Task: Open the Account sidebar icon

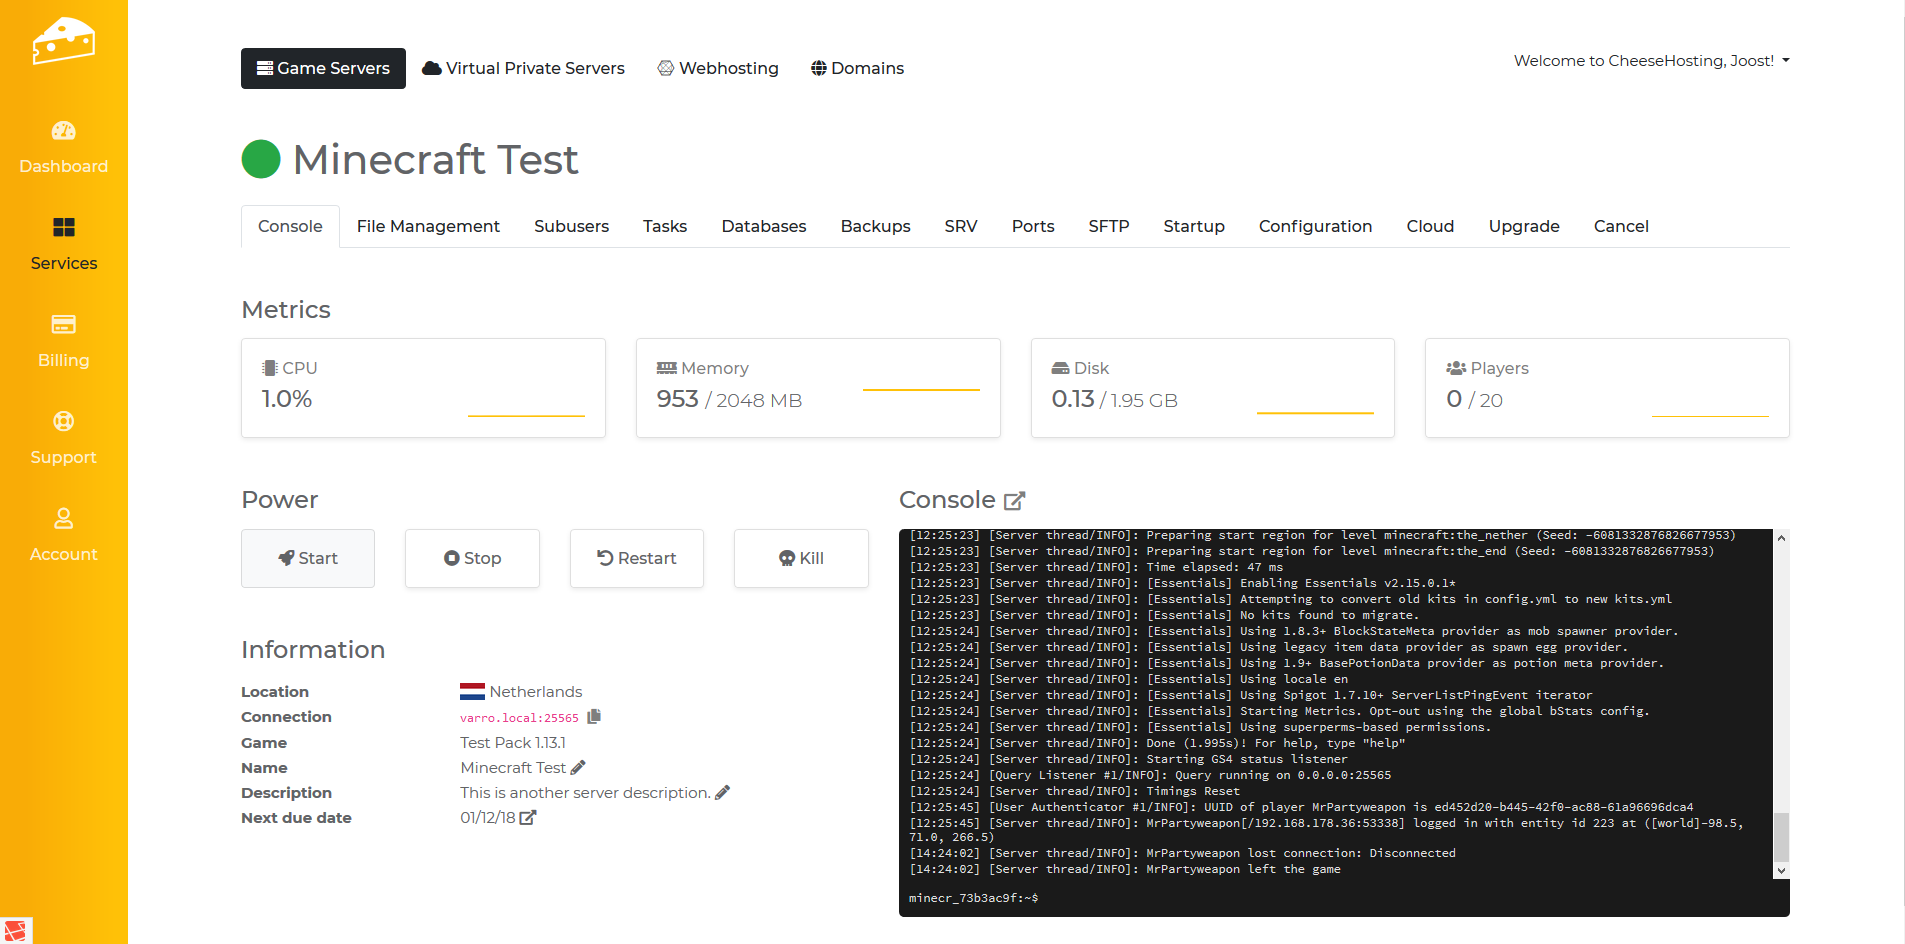Action: (x=63, y=519)
